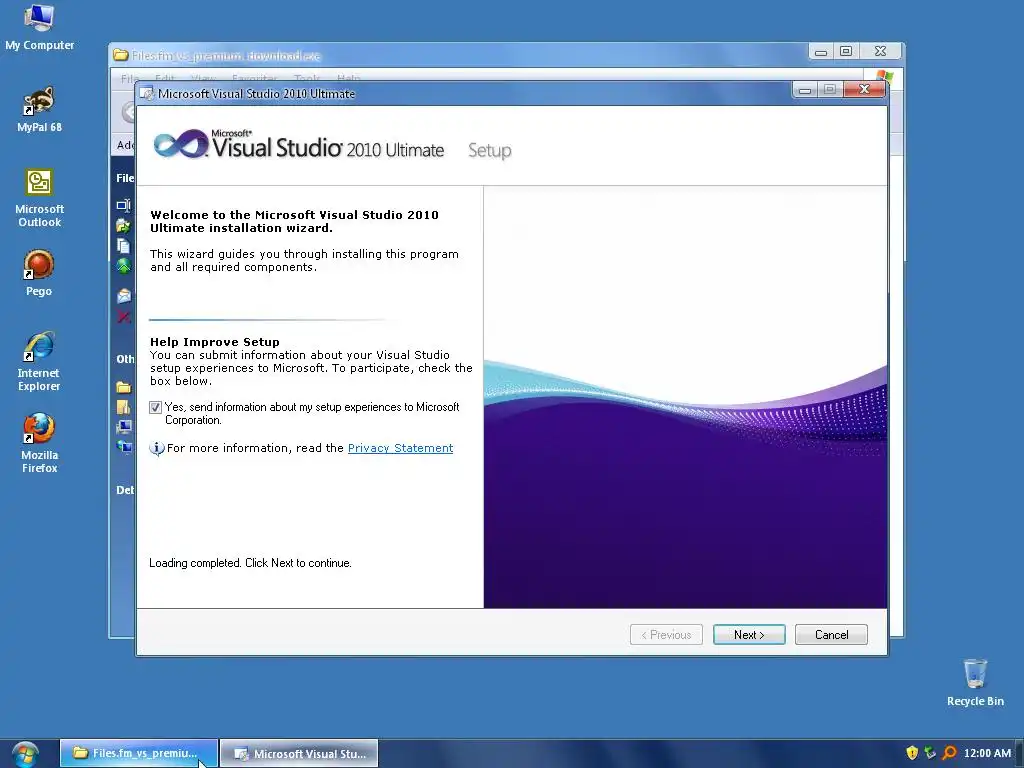1024x768 pixels.
Task: Close the Visual Studio setup window
Action: coord(864,89)
